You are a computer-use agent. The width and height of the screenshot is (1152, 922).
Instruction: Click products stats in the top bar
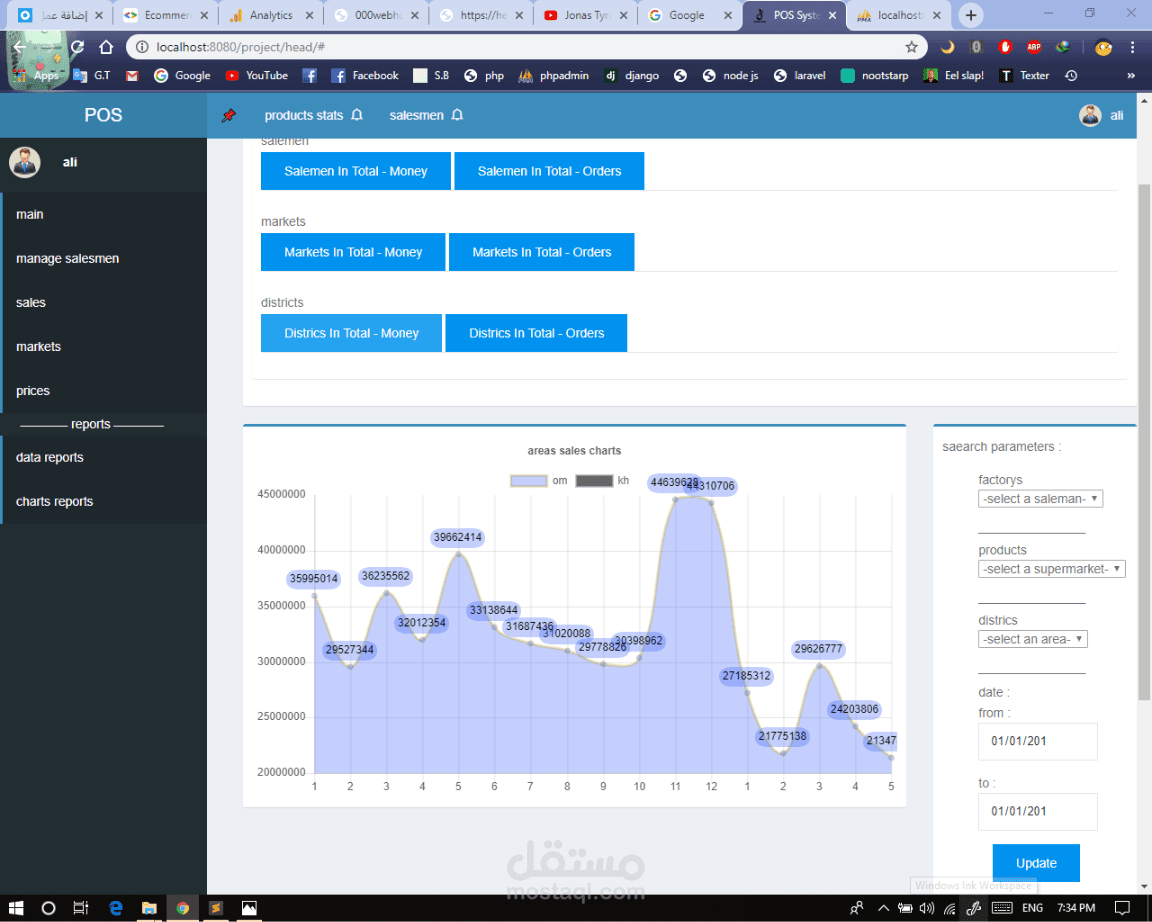point(303,115)
